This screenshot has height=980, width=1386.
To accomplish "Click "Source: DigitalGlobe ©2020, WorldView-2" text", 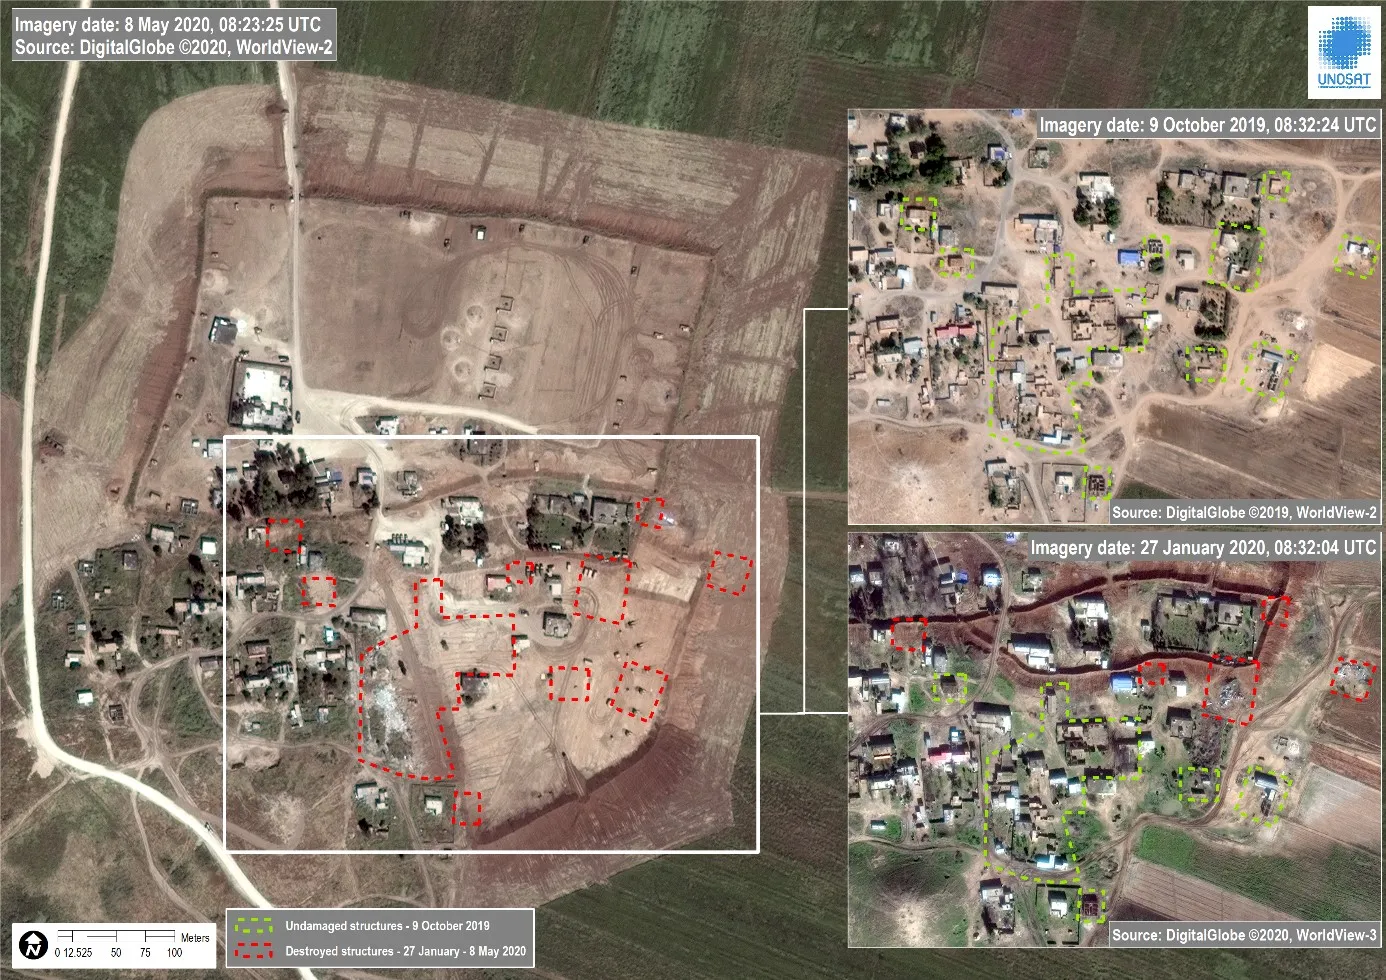I will [x=174, y=46].
